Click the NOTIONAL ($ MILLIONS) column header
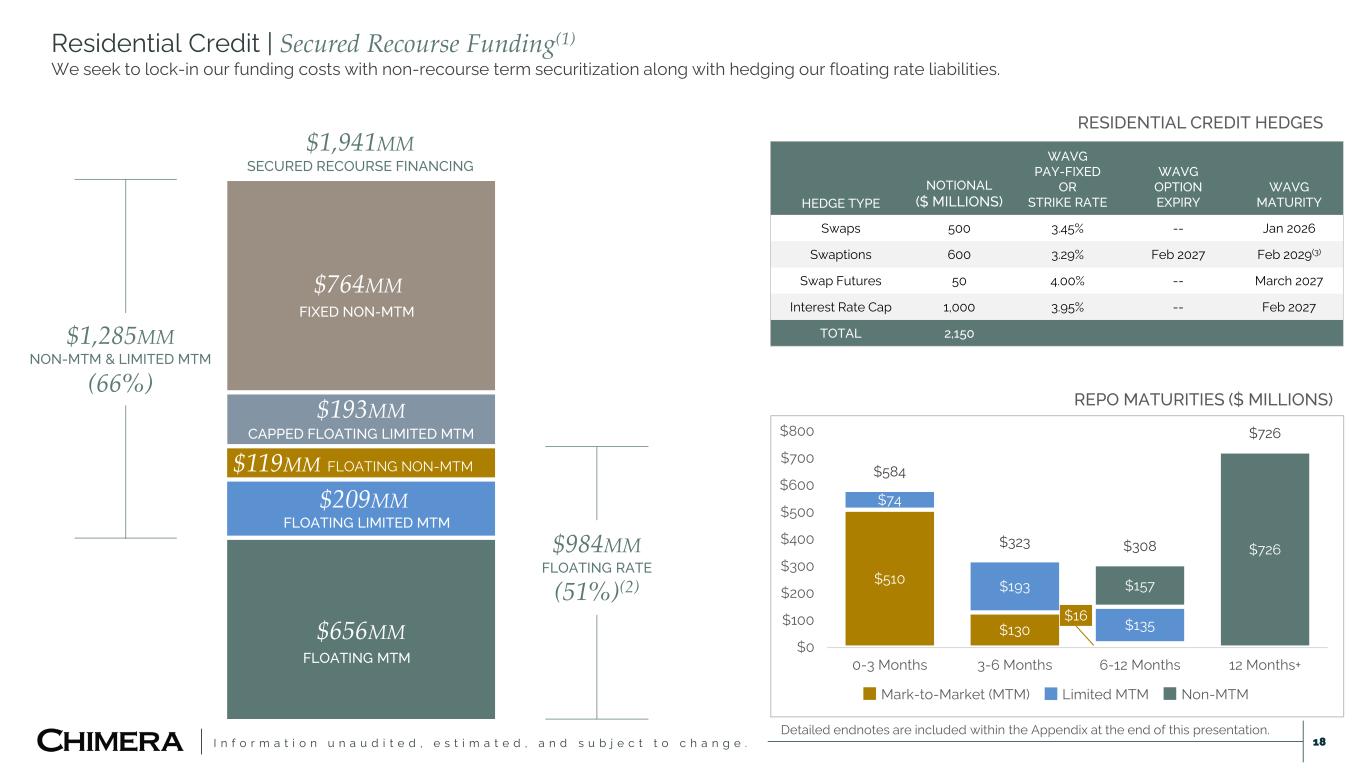The image size is (1365, 768). [x=958, y=193]
